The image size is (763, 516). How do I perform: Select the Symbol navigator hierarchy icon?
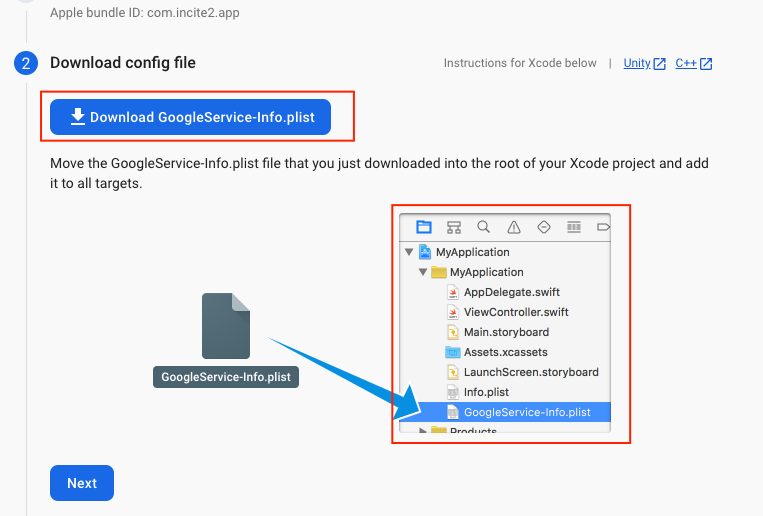pyautogui.click(x=453, y=227)
